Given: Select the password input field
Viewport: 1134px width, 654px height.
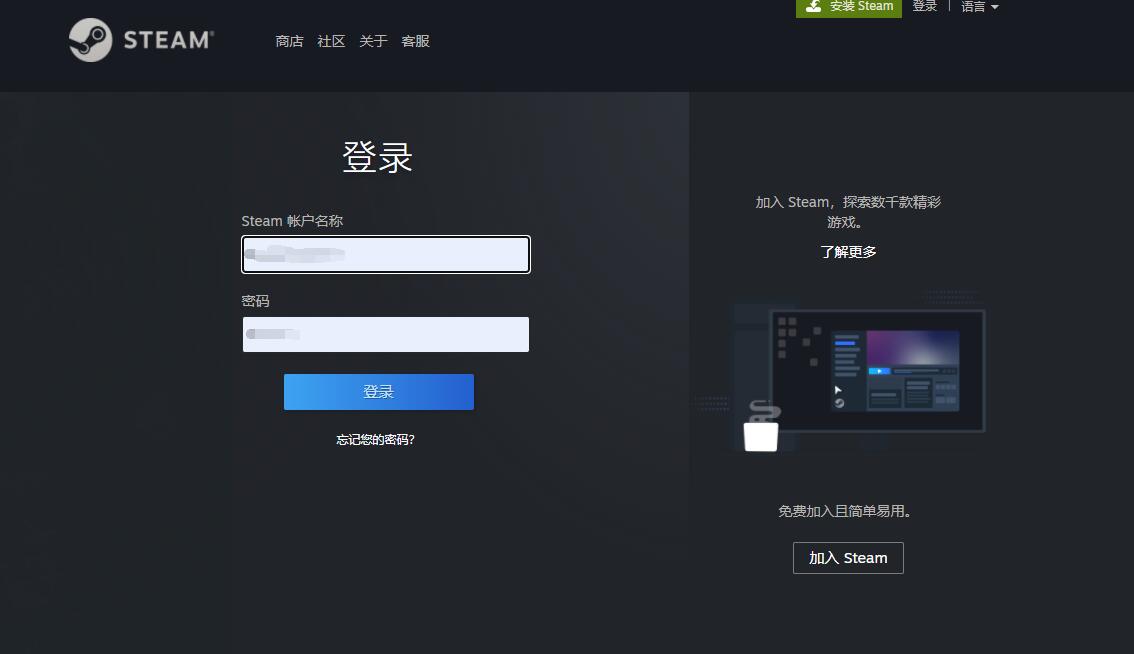Looking at the screenshot, I should 385,334.
